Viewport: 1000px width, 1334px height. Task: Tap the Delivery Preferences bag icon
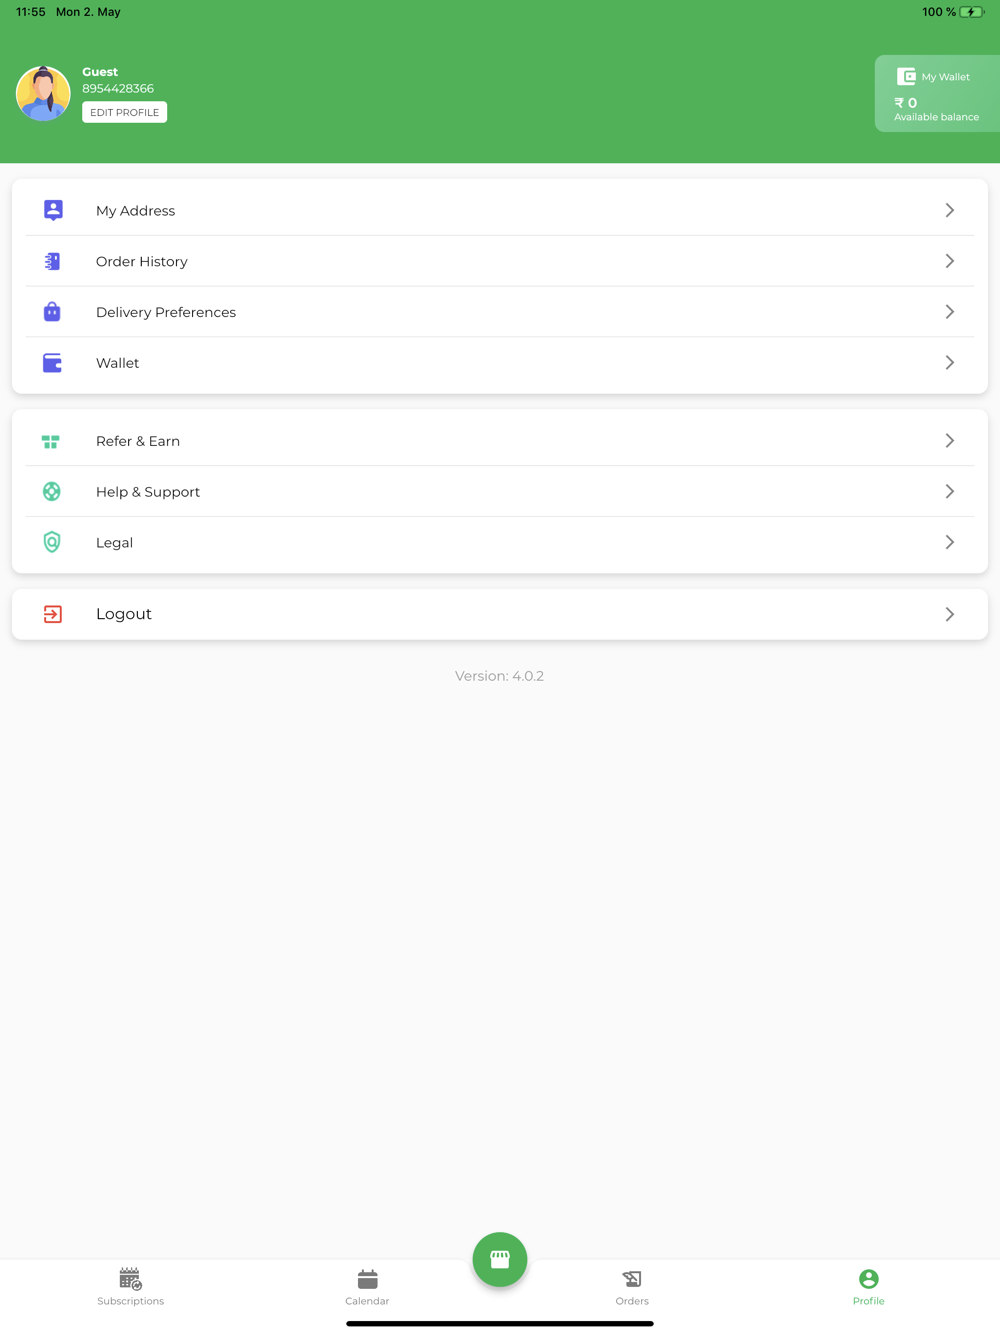point(52,312)
